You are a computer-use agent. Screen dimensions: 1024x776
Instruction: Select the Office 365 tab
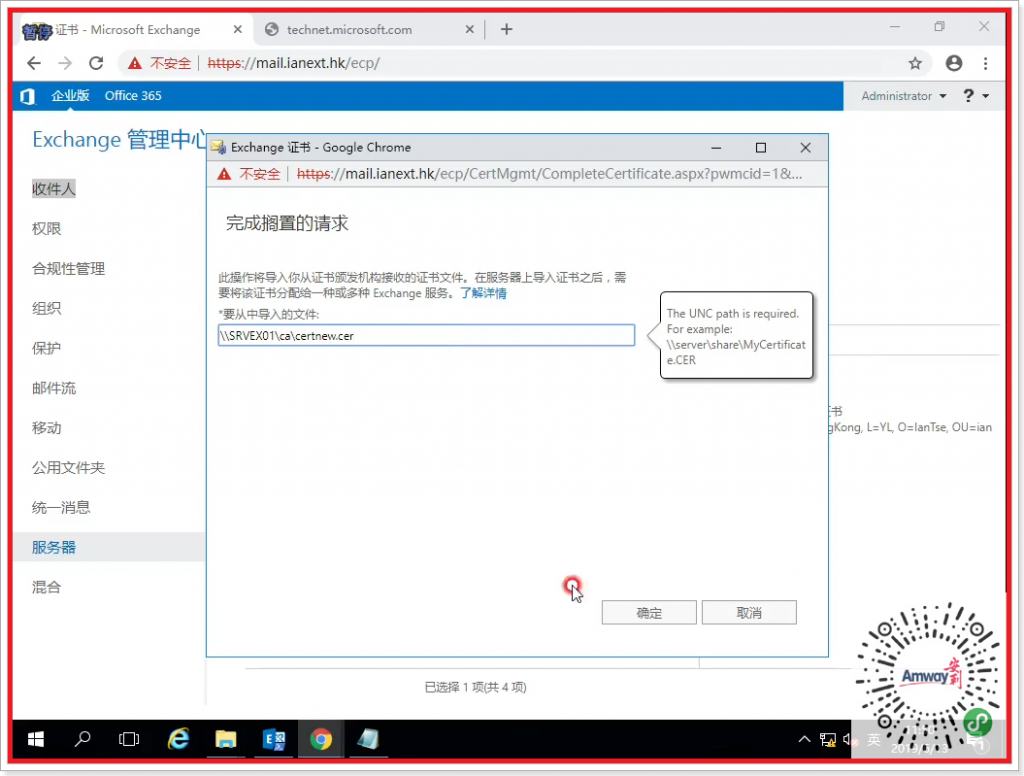(x=133, y=96)
